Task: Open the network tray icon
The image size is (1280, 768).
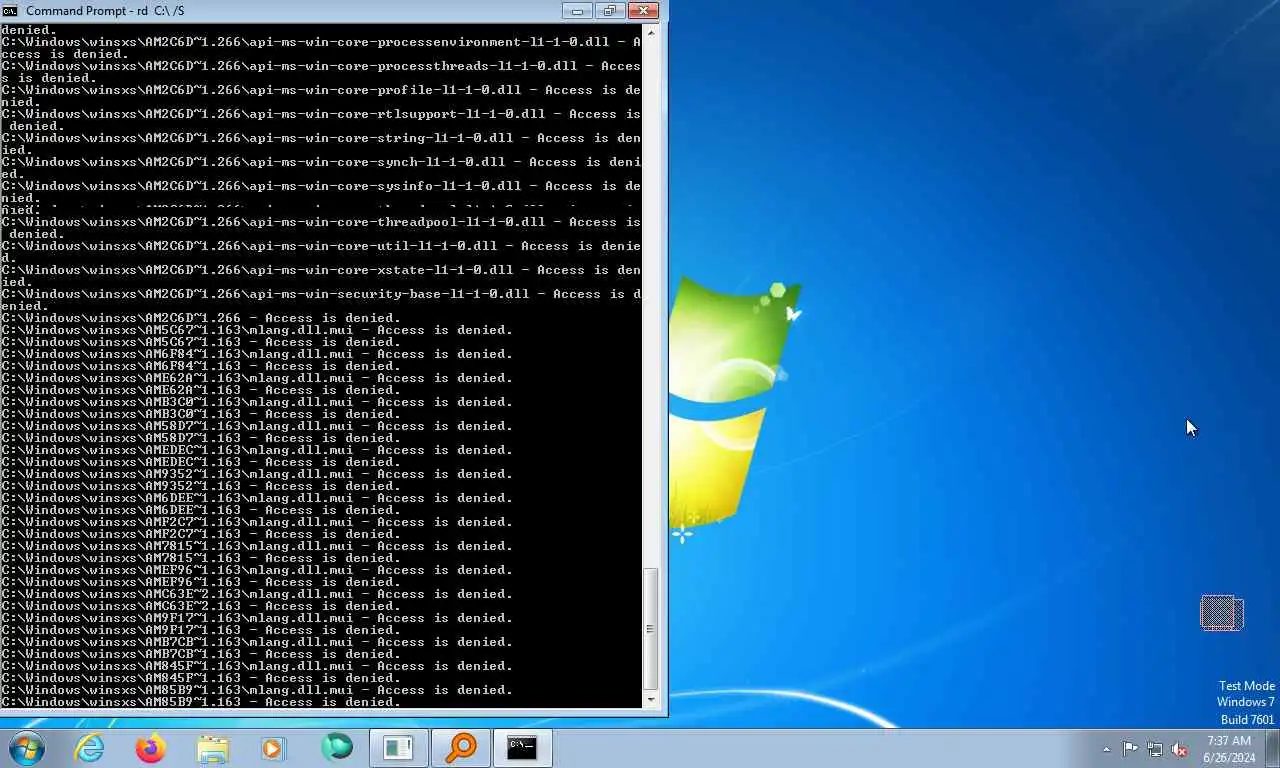Action: 1155,749
